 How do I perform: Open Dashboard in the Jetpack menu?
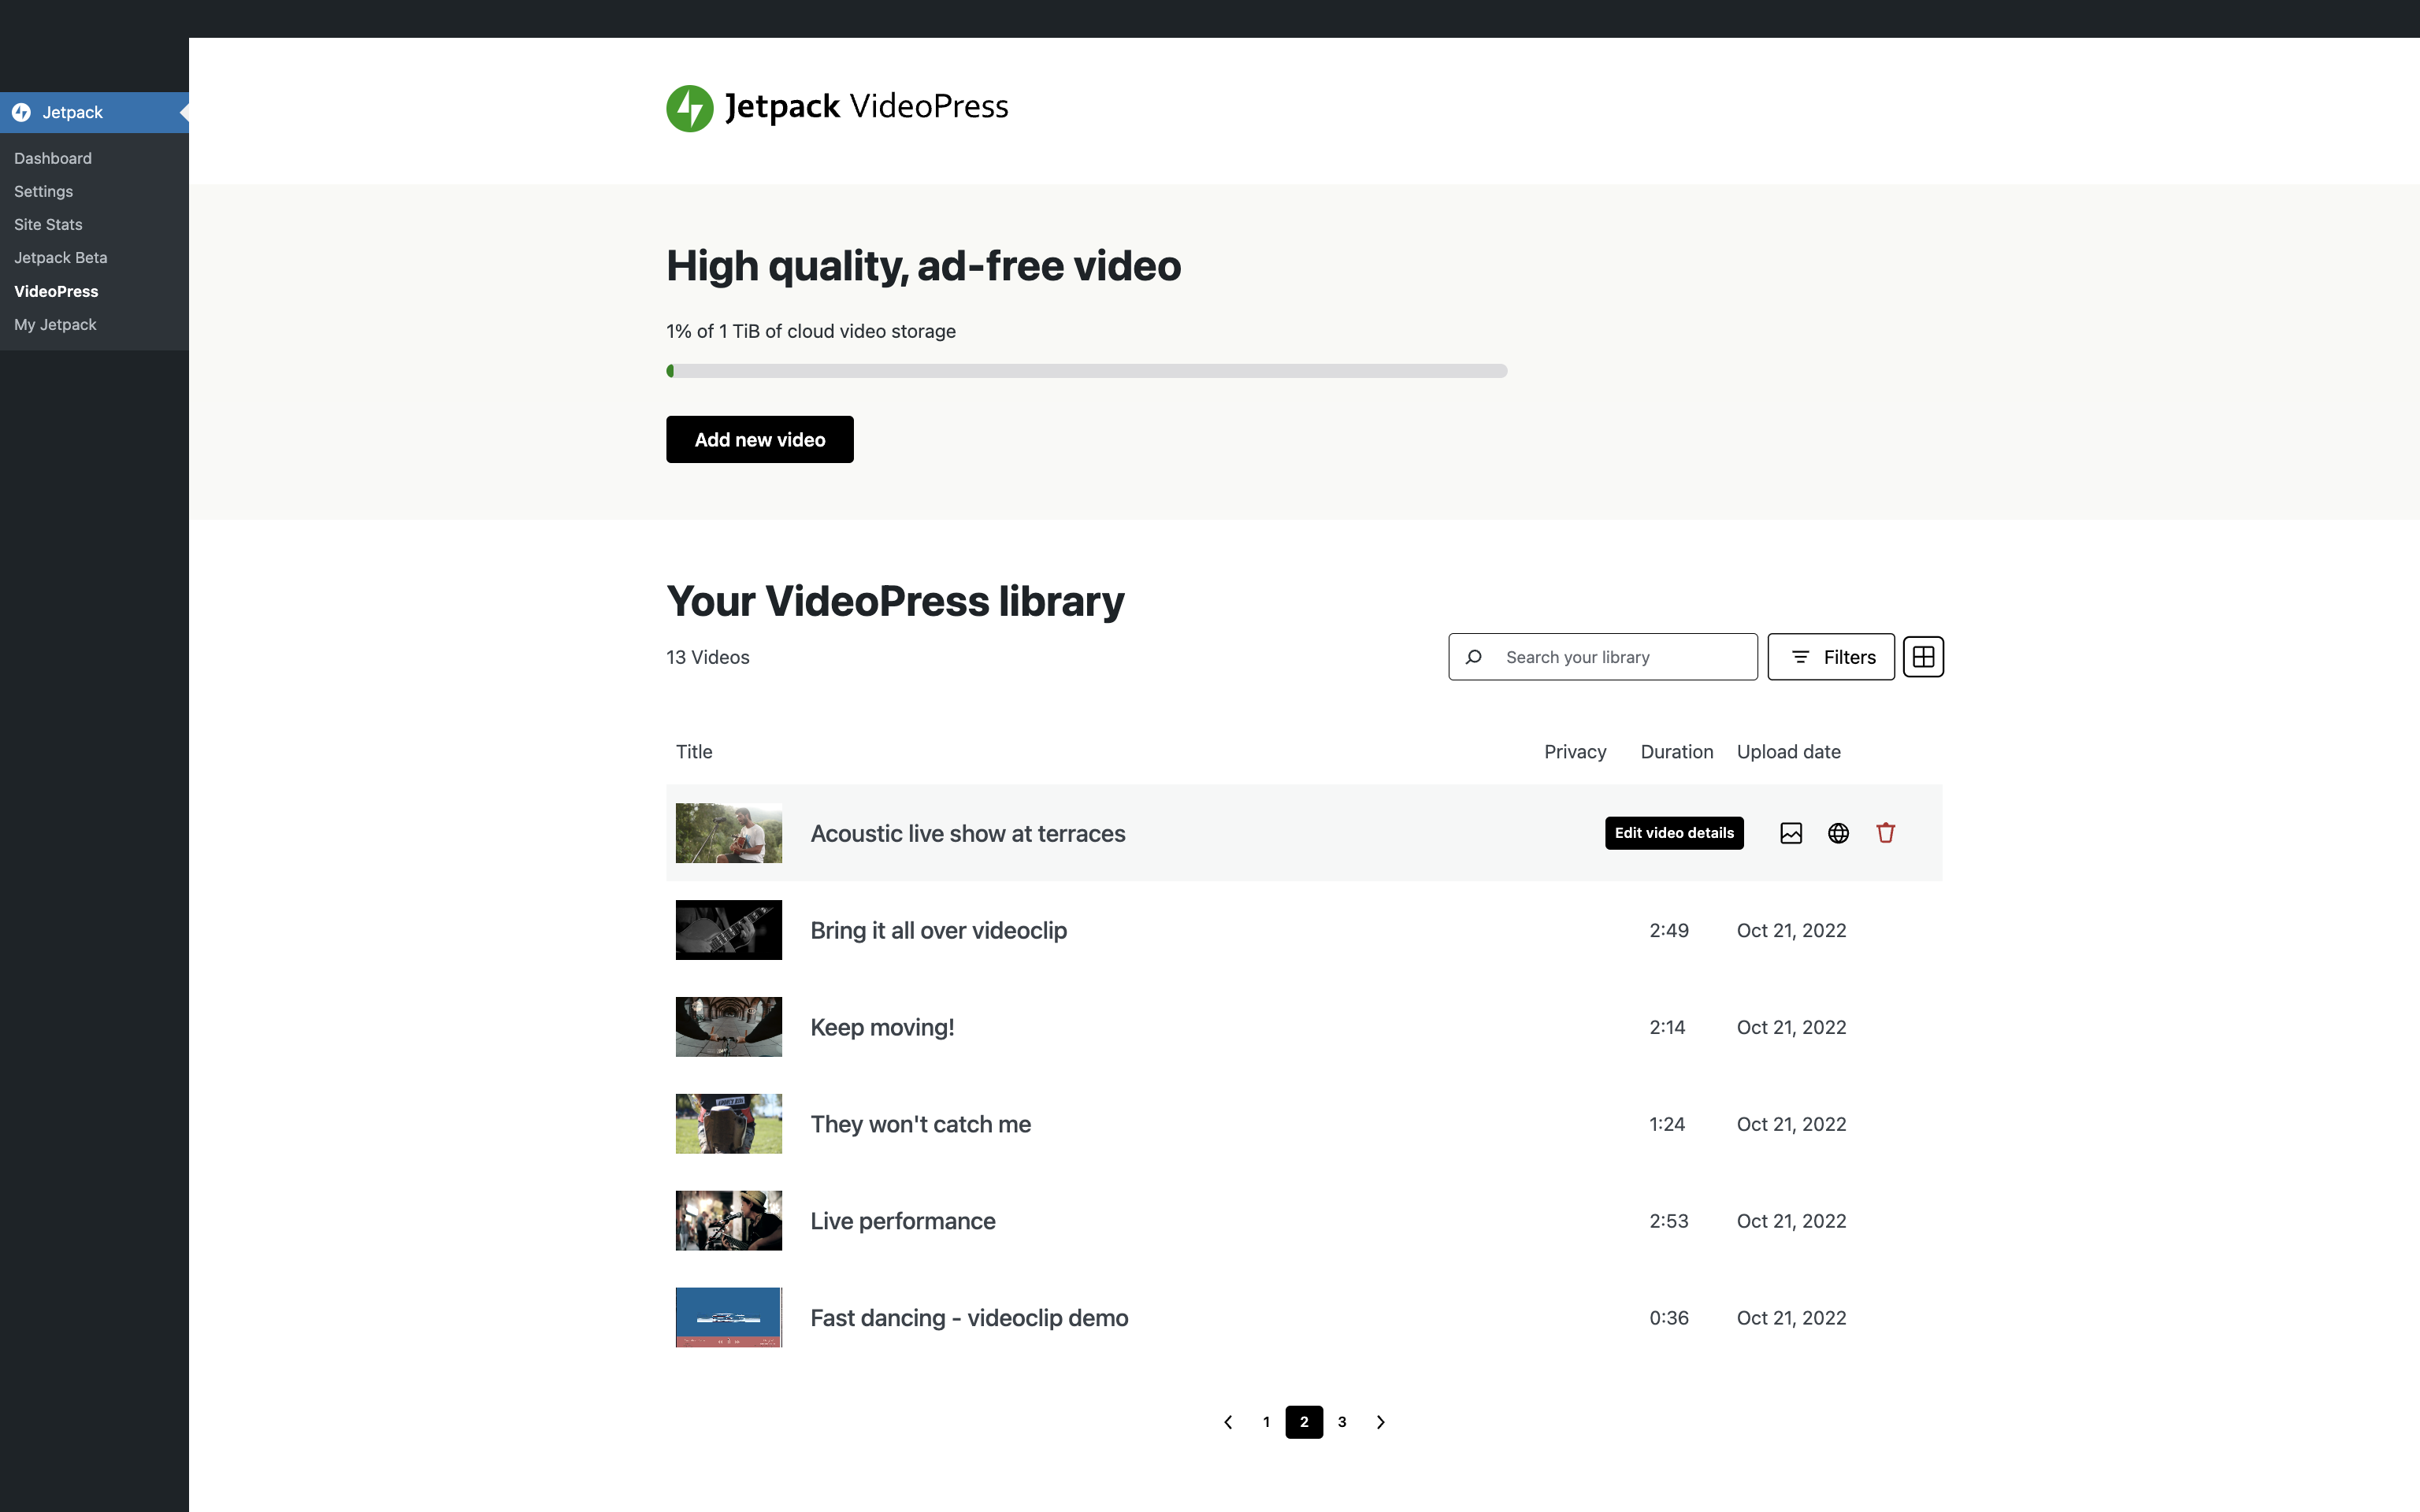coord(53,158)
